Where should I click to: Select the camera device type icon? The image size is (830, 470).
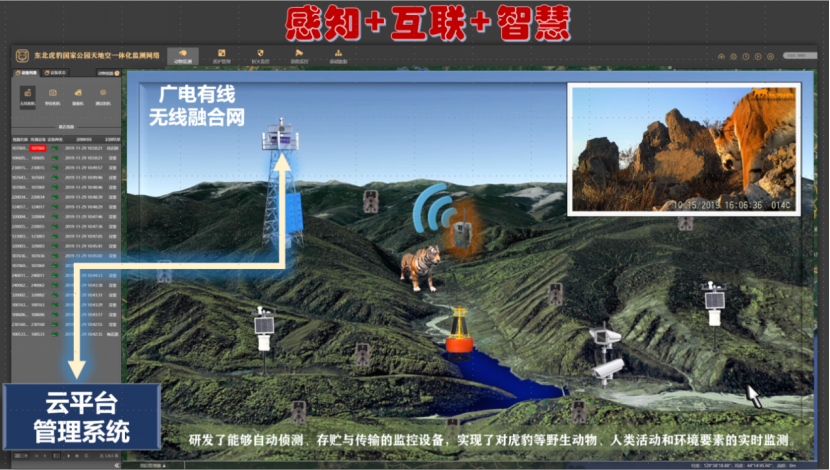pyautogui.click(x=51, y=95)
